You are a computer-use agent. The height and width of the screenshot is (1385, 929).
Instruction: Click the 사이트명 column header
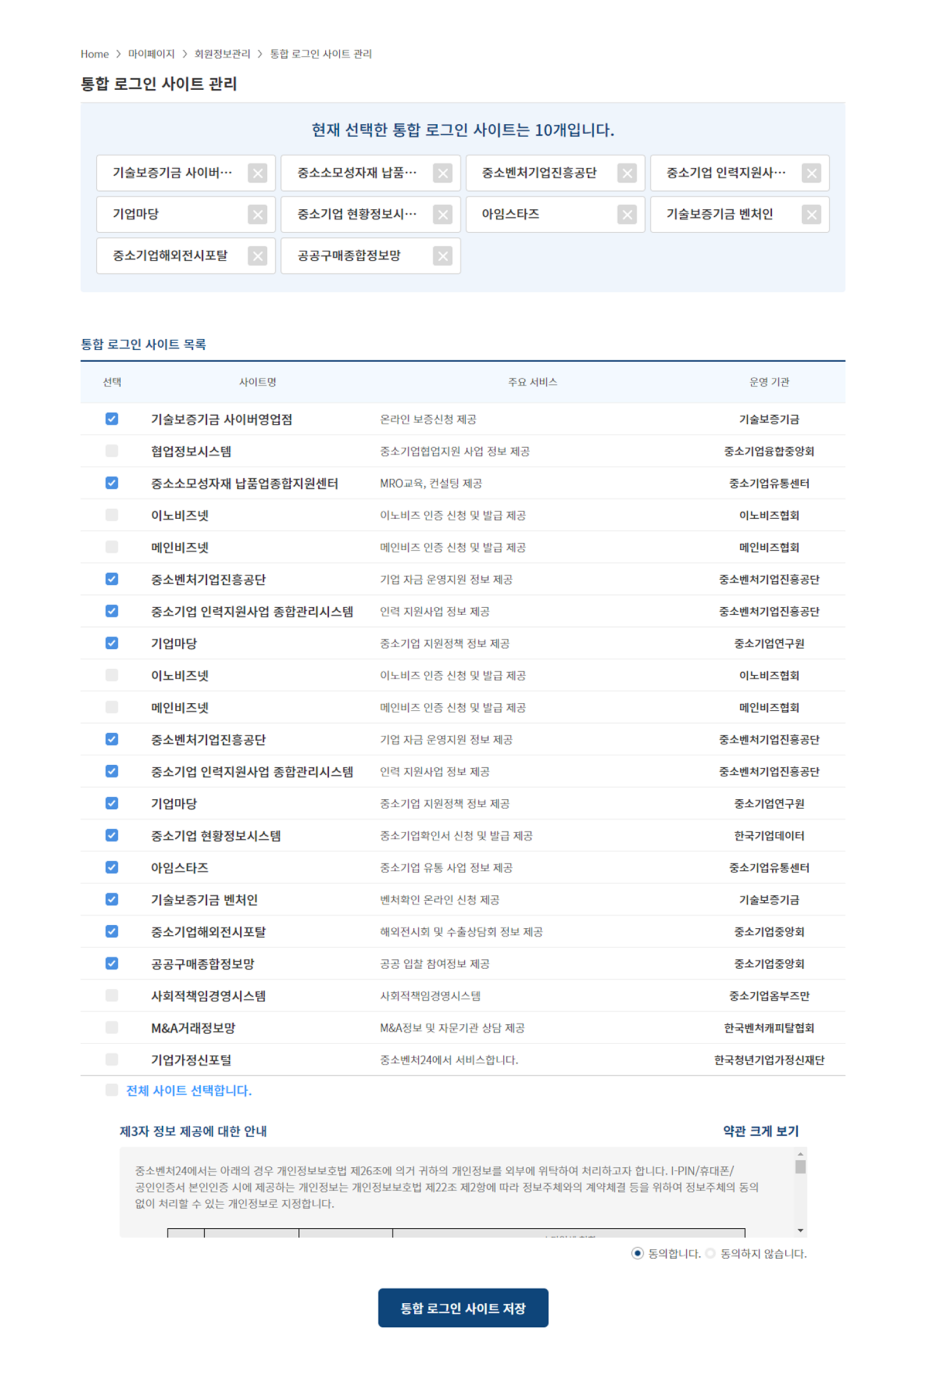[x=258, y=382]
